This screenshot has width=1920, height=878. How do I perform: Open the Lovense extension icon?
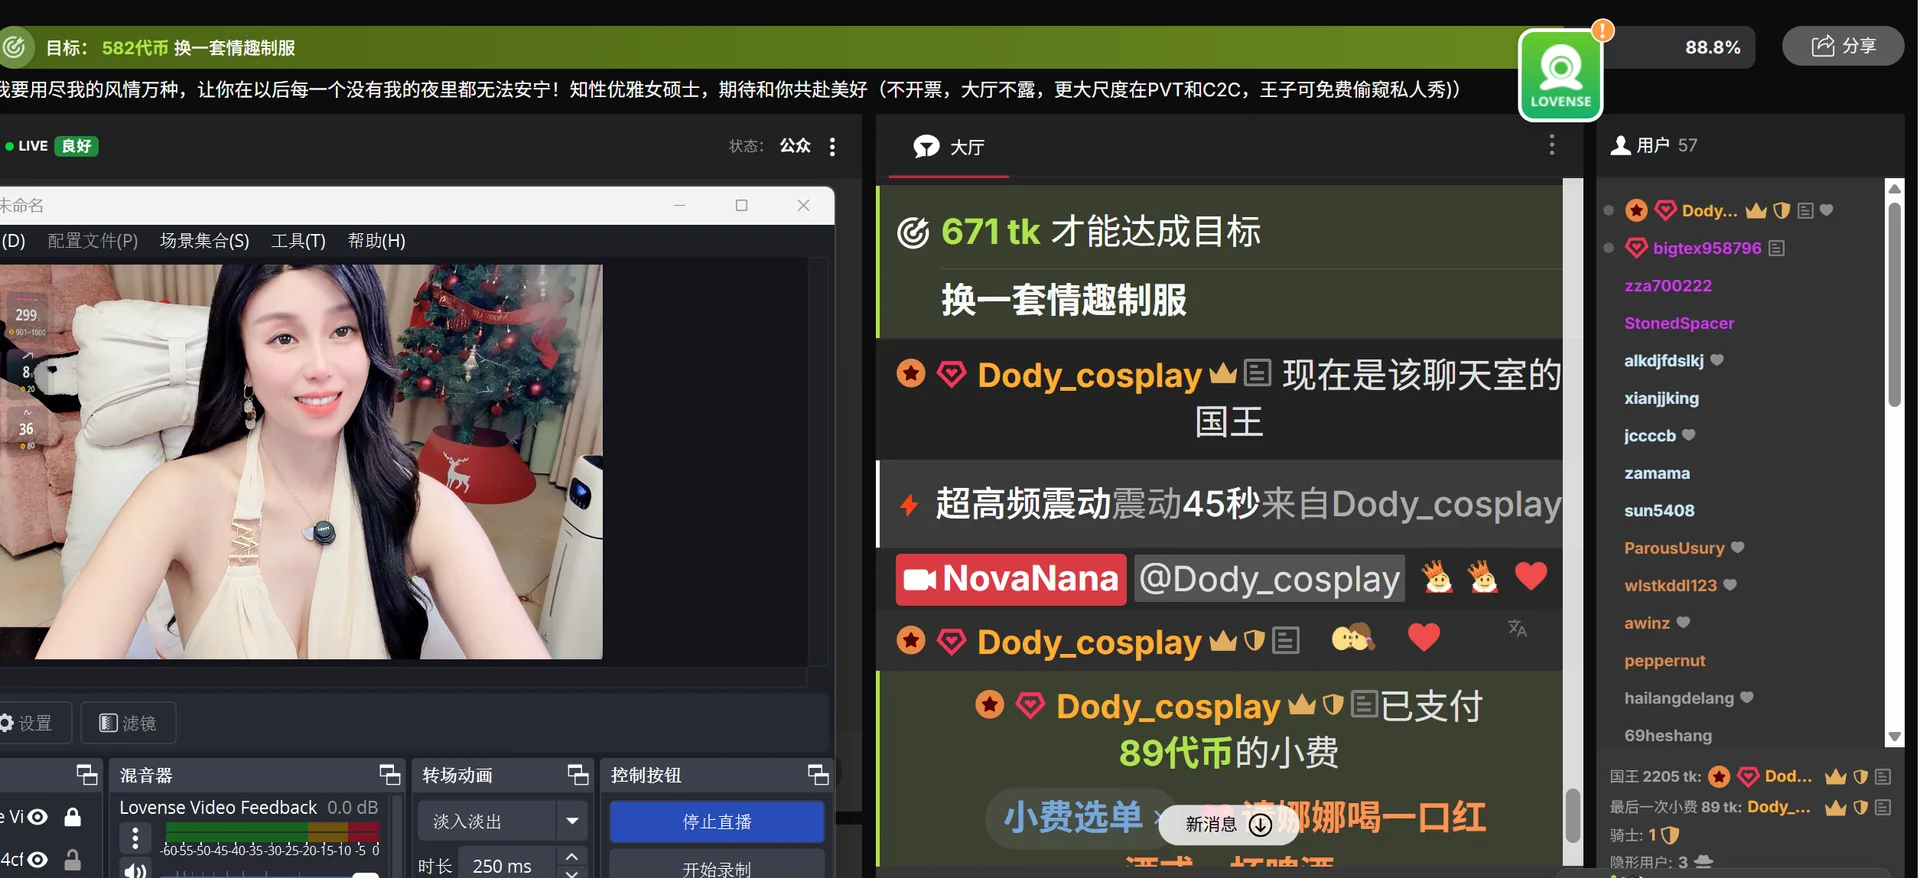pos(1560,76)
